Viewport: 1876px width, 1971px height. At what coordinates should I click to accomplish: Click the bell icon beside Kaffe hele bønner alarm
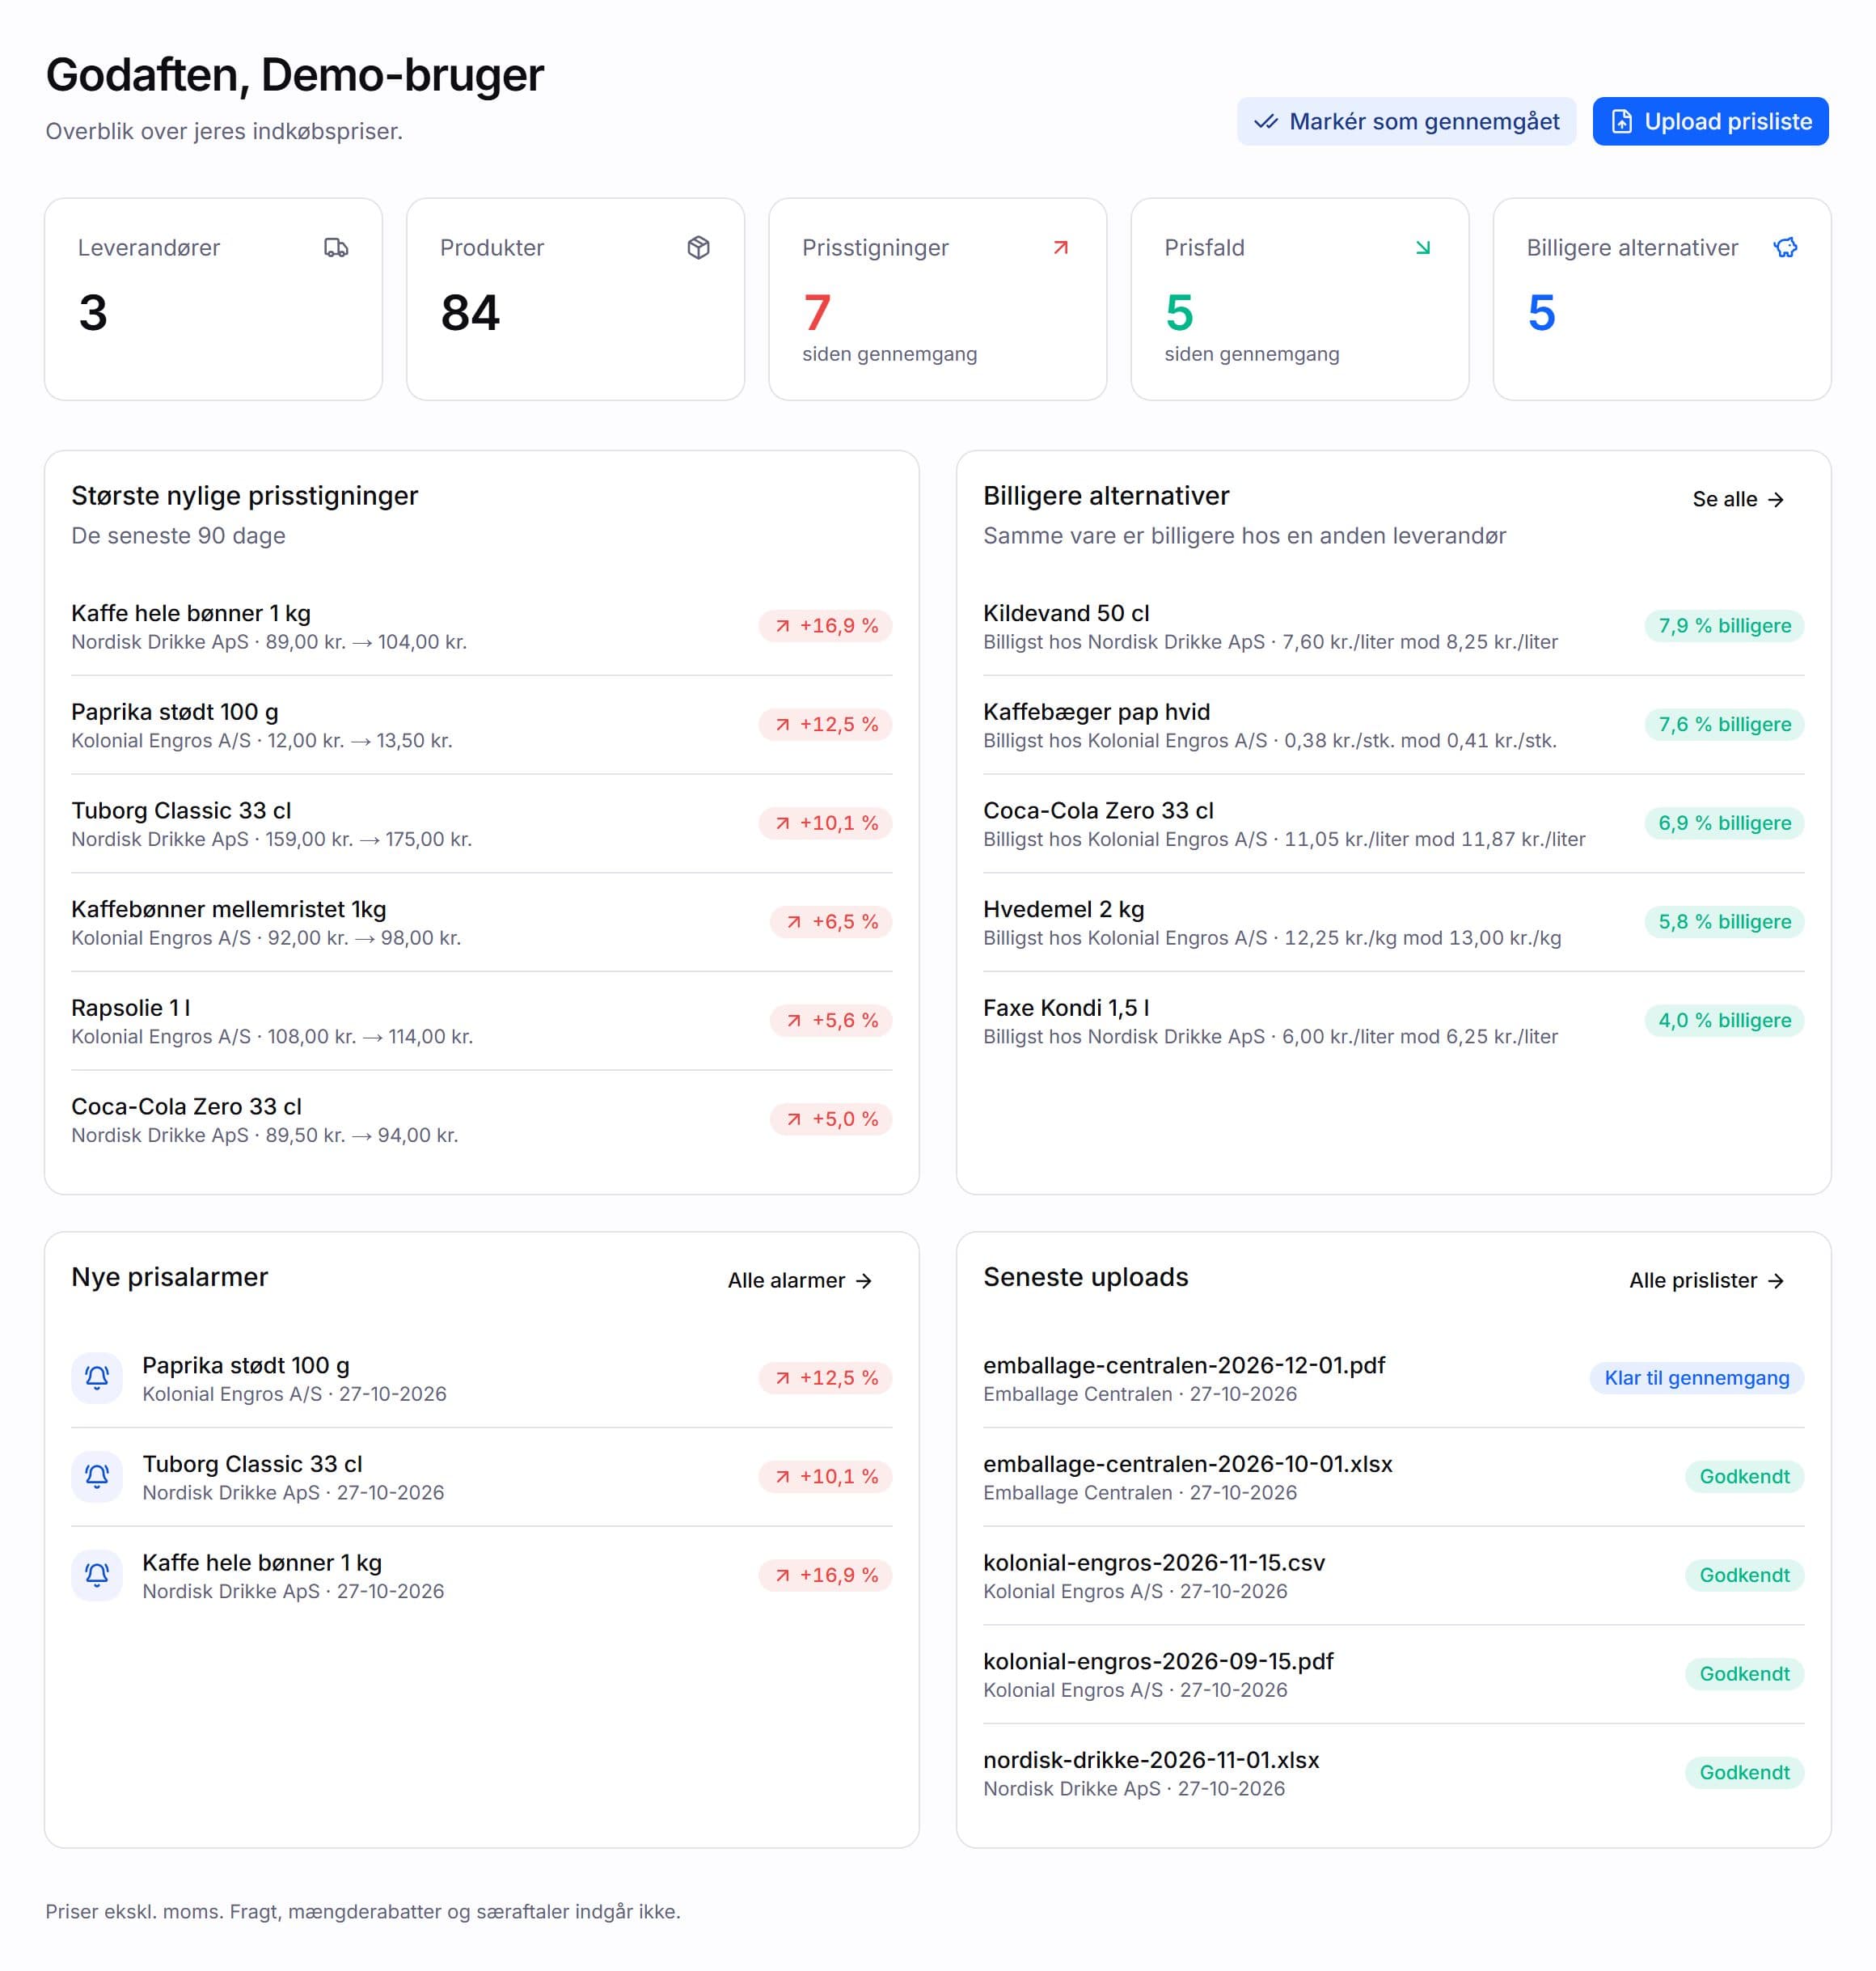point(97,1575)
